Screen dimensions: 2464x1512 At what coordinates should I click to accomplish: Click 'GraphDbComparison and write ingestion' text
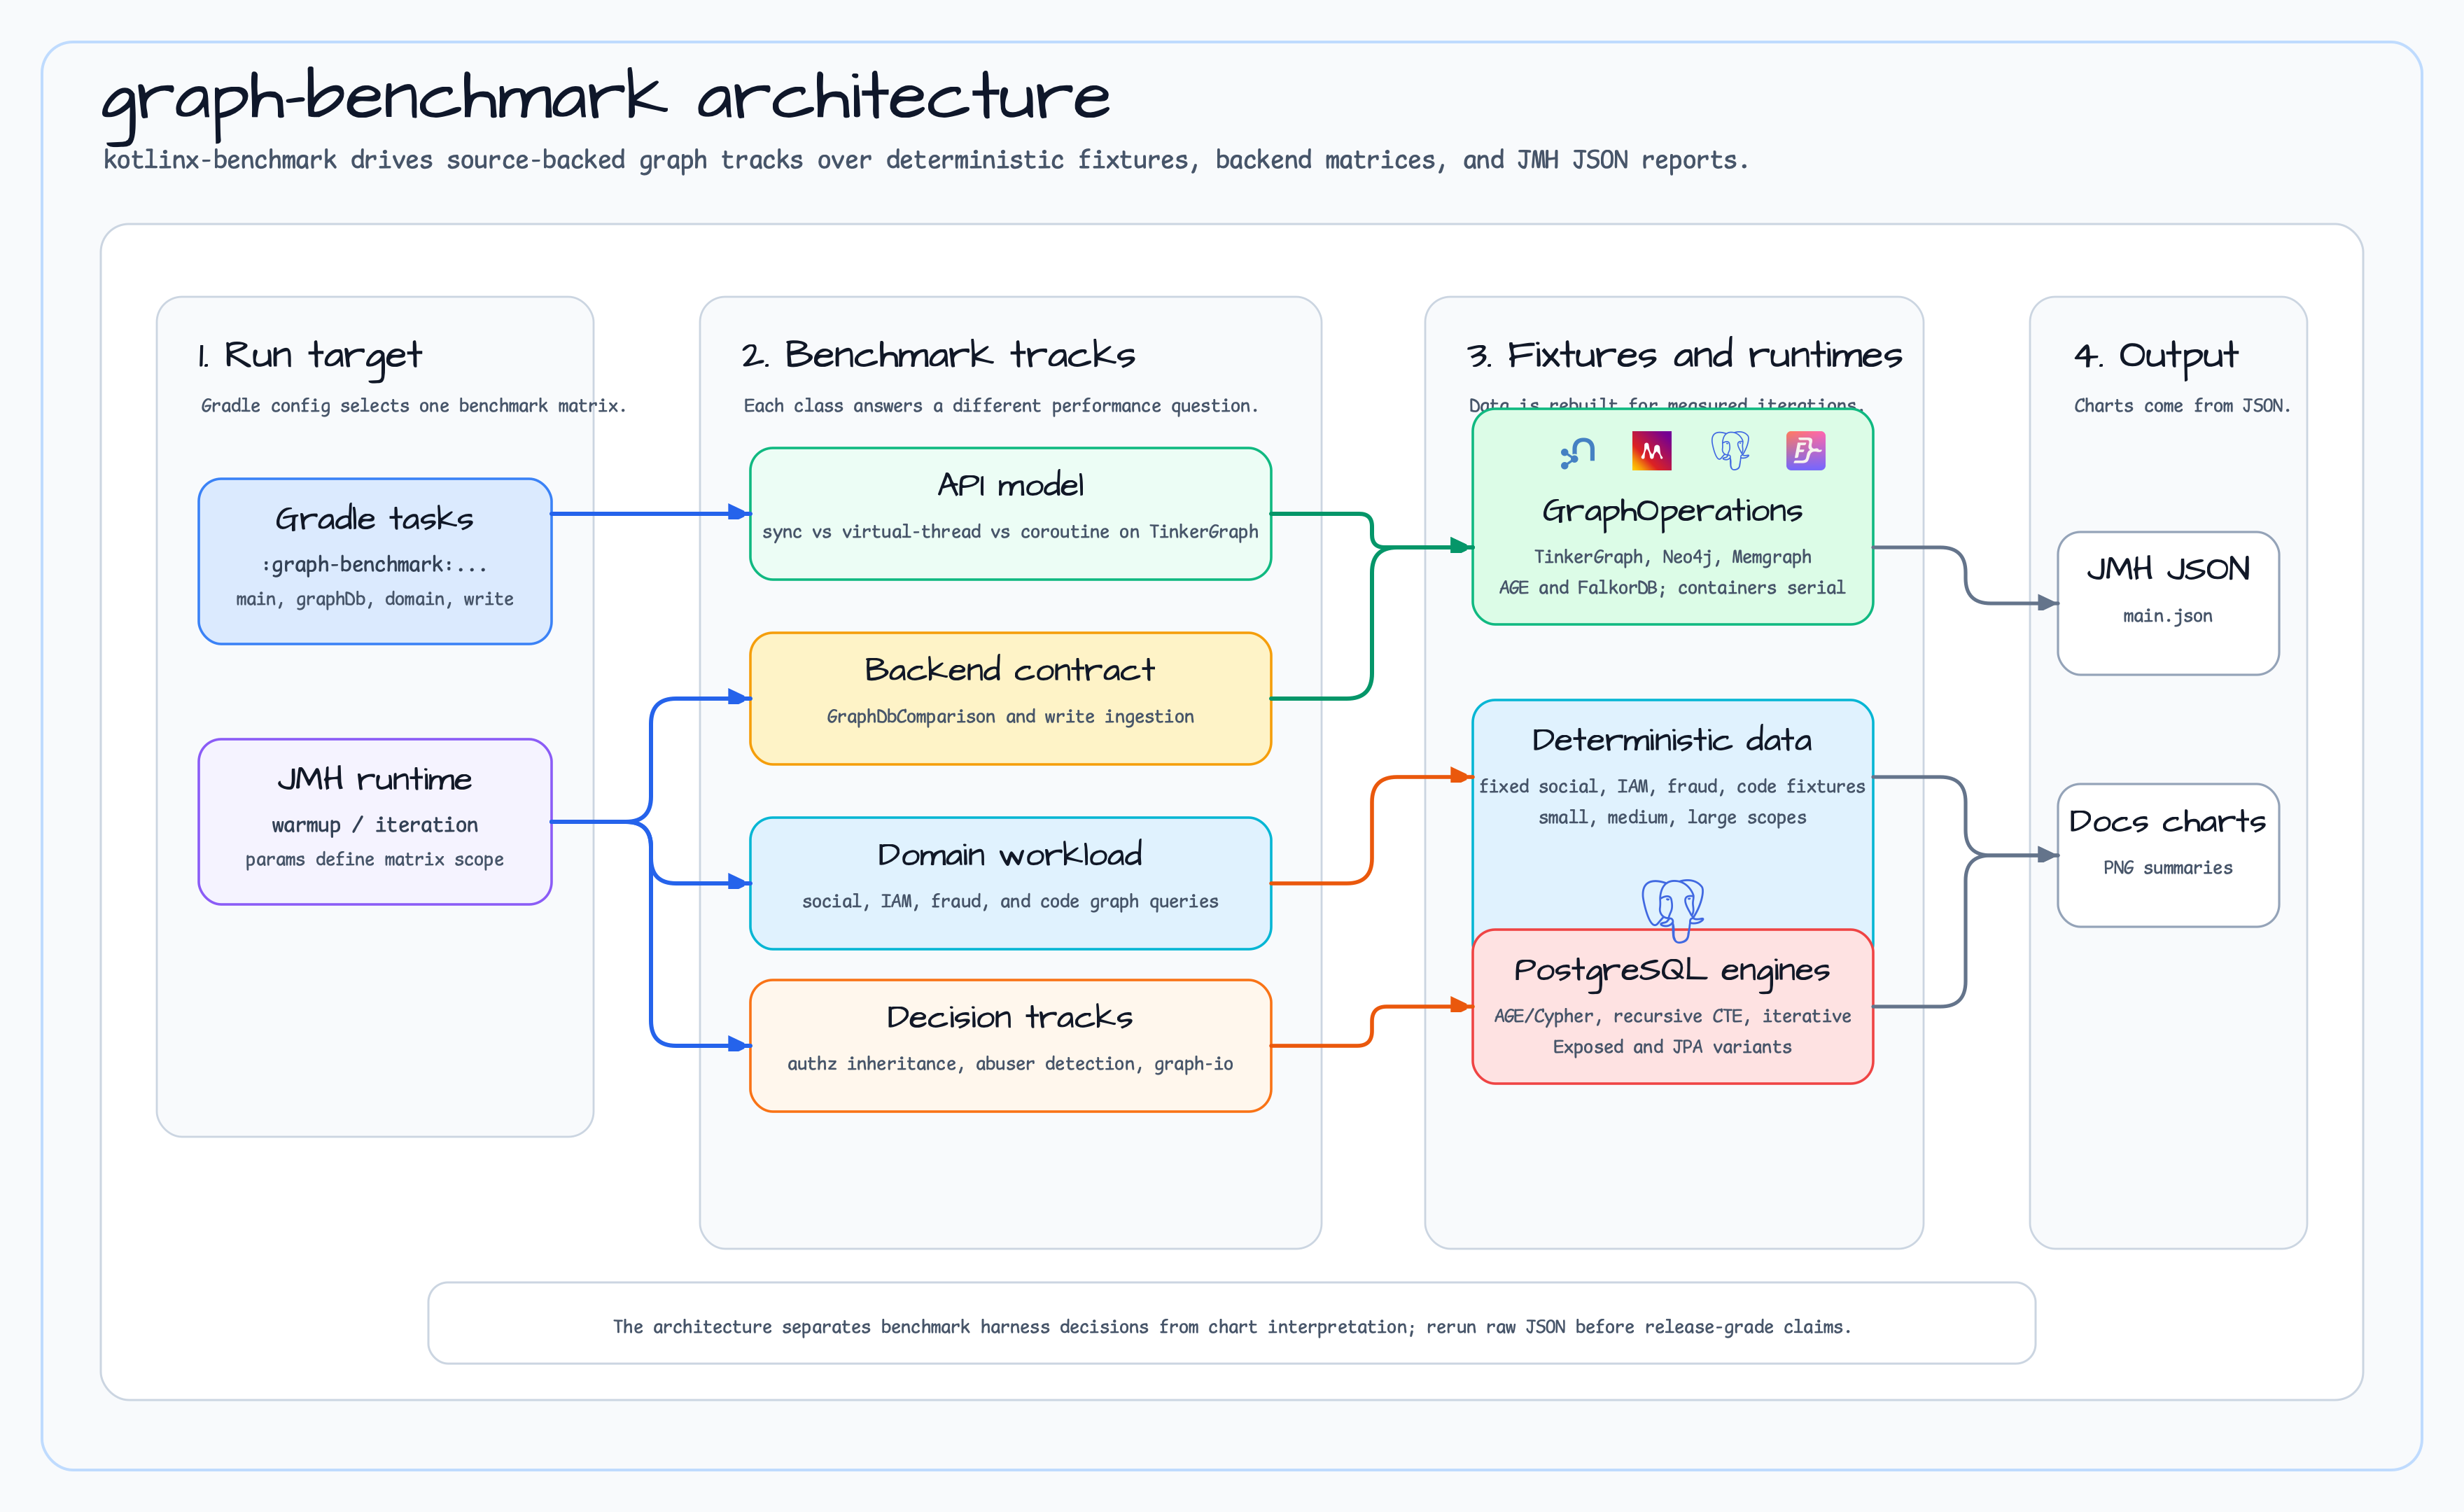pyautogui.click(x=1010, y=716)
